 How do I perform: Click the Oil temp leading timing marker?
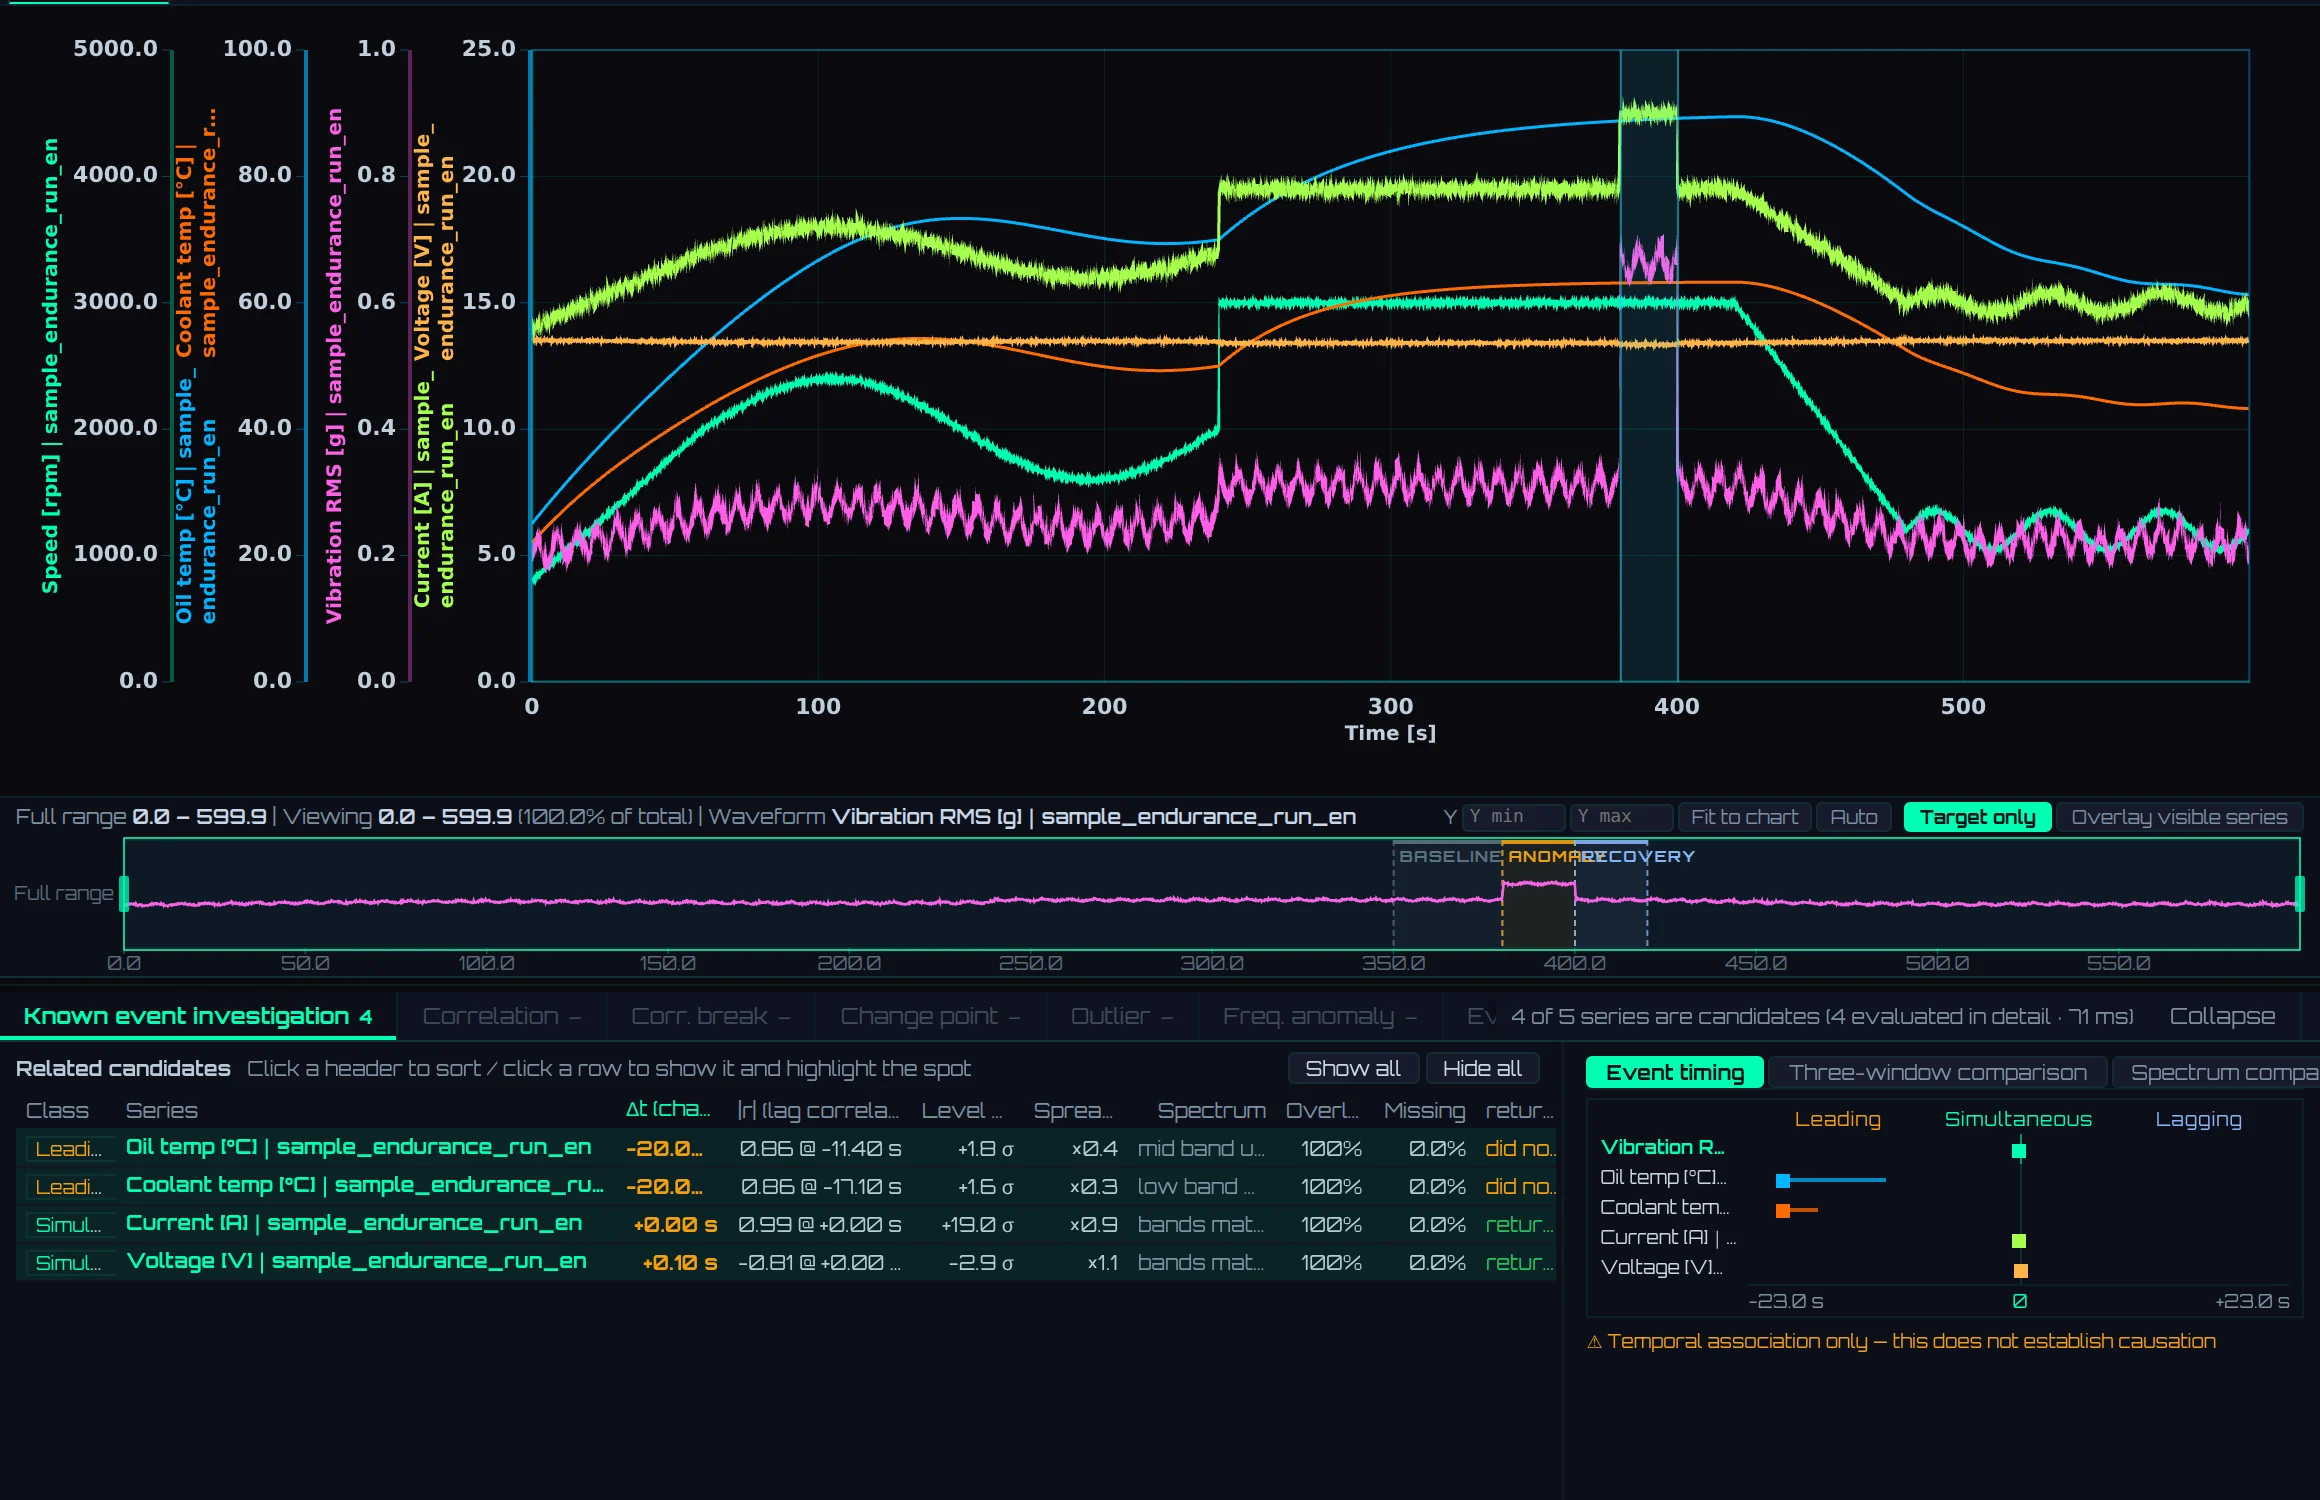[1782, 1181]
